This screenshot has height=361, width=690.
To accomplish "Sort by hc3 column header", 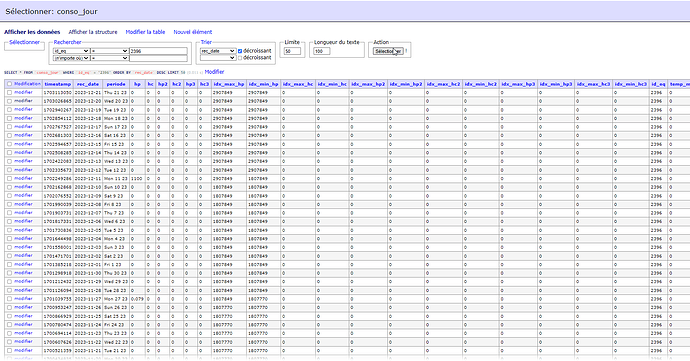I will [x=204, y=84].
